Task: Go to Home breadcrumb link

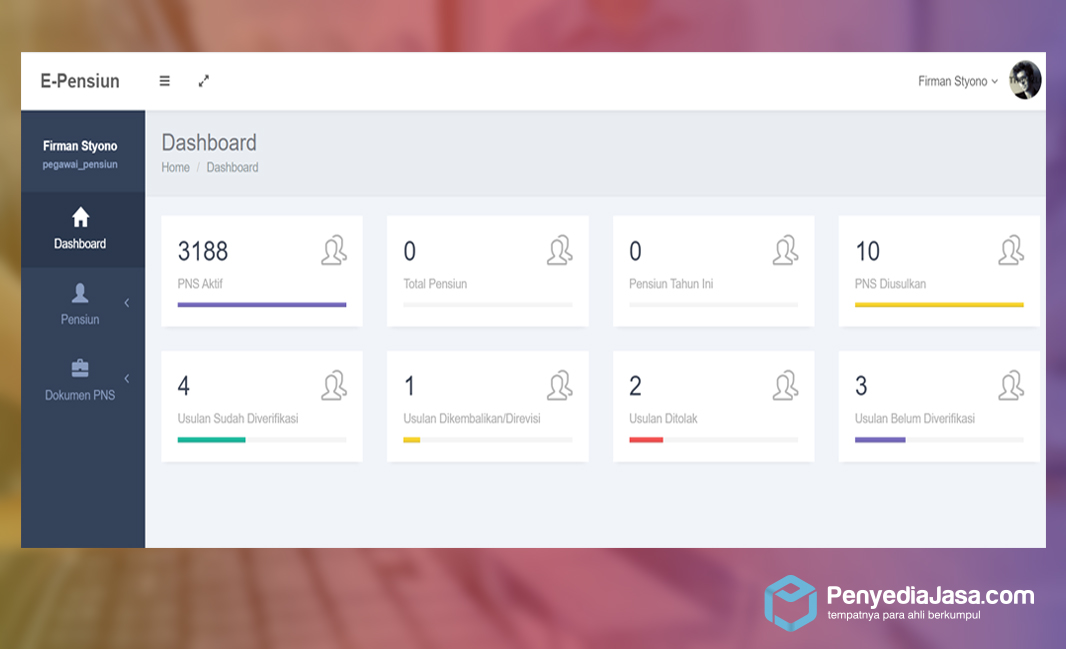Action: [175, 167]
